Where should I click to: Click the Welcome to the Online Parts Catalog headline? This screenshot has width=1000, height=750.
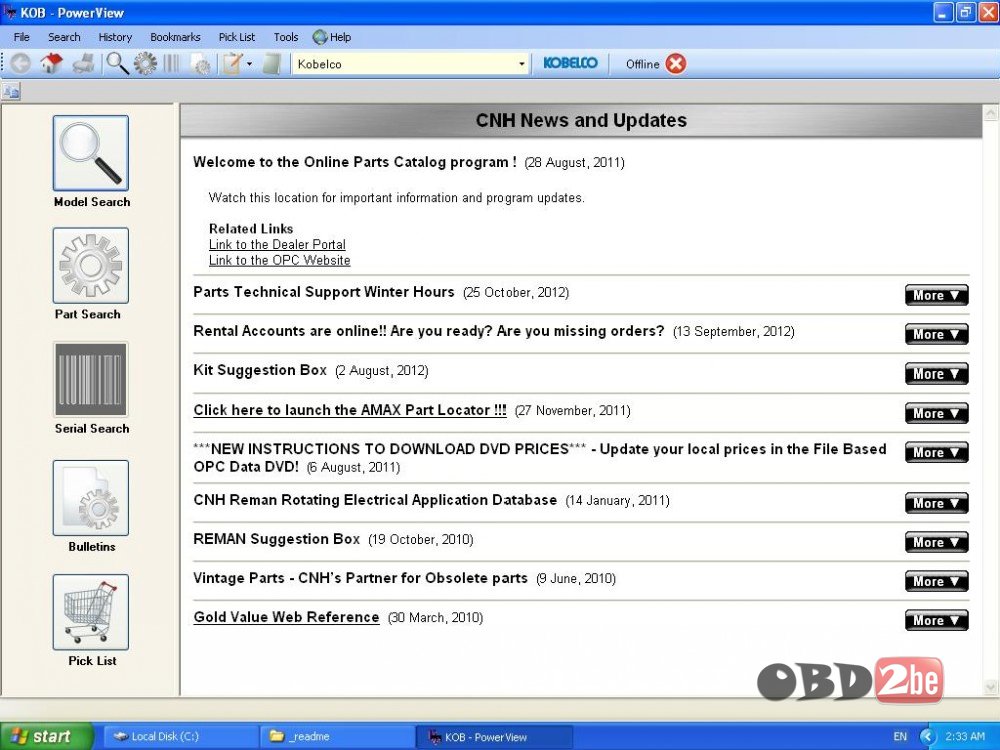click(355, 162)
